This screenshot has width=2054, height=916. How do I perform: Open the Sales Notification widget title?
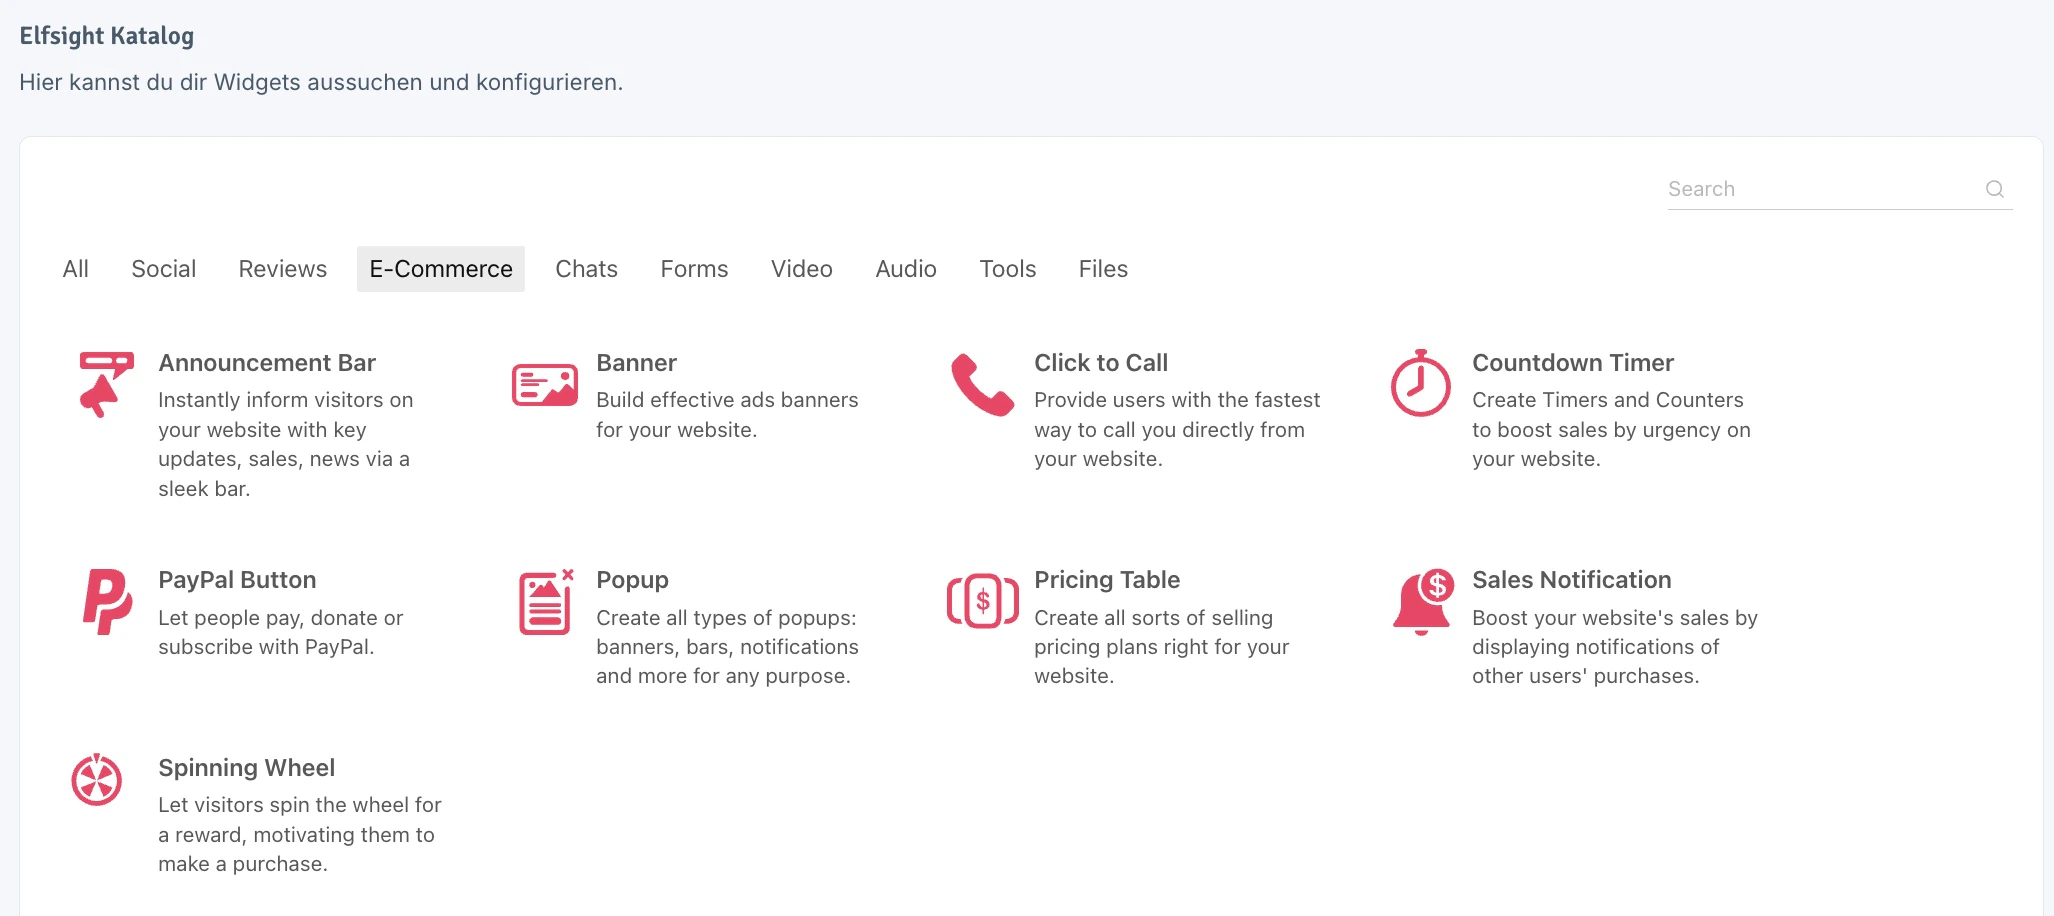coord(1572,580)
